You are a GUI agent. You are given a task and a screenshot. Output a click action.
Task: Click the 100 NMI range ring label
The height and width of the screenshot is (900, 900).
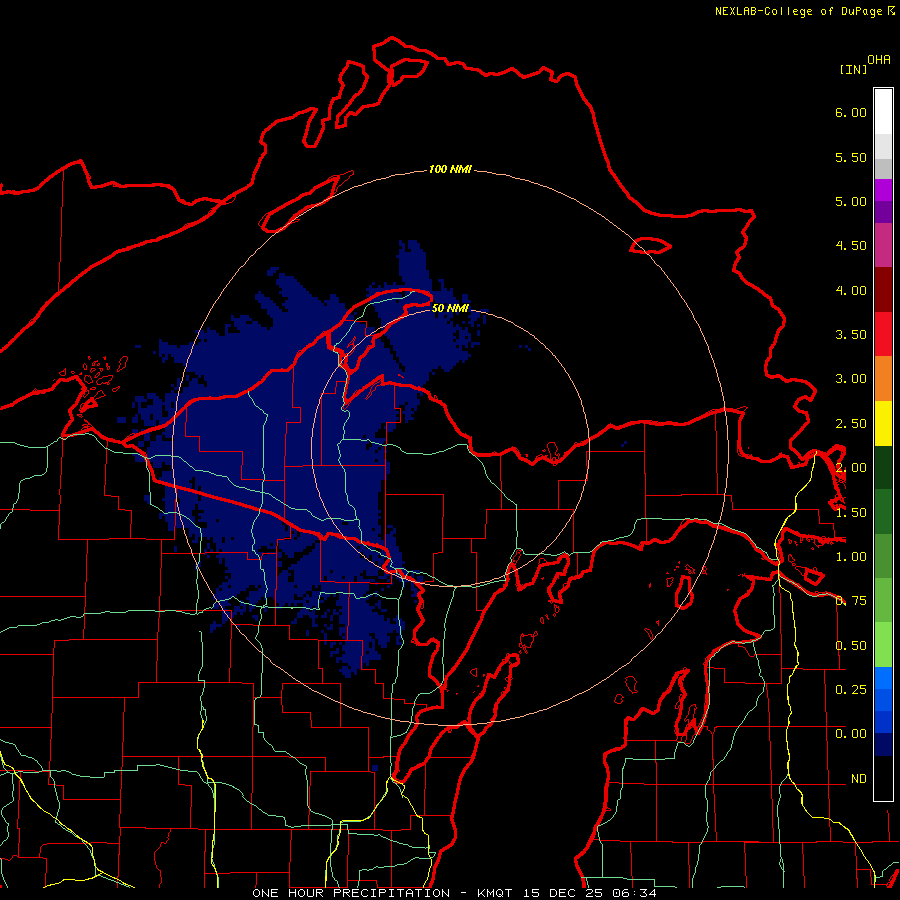[x=450, y=169]
